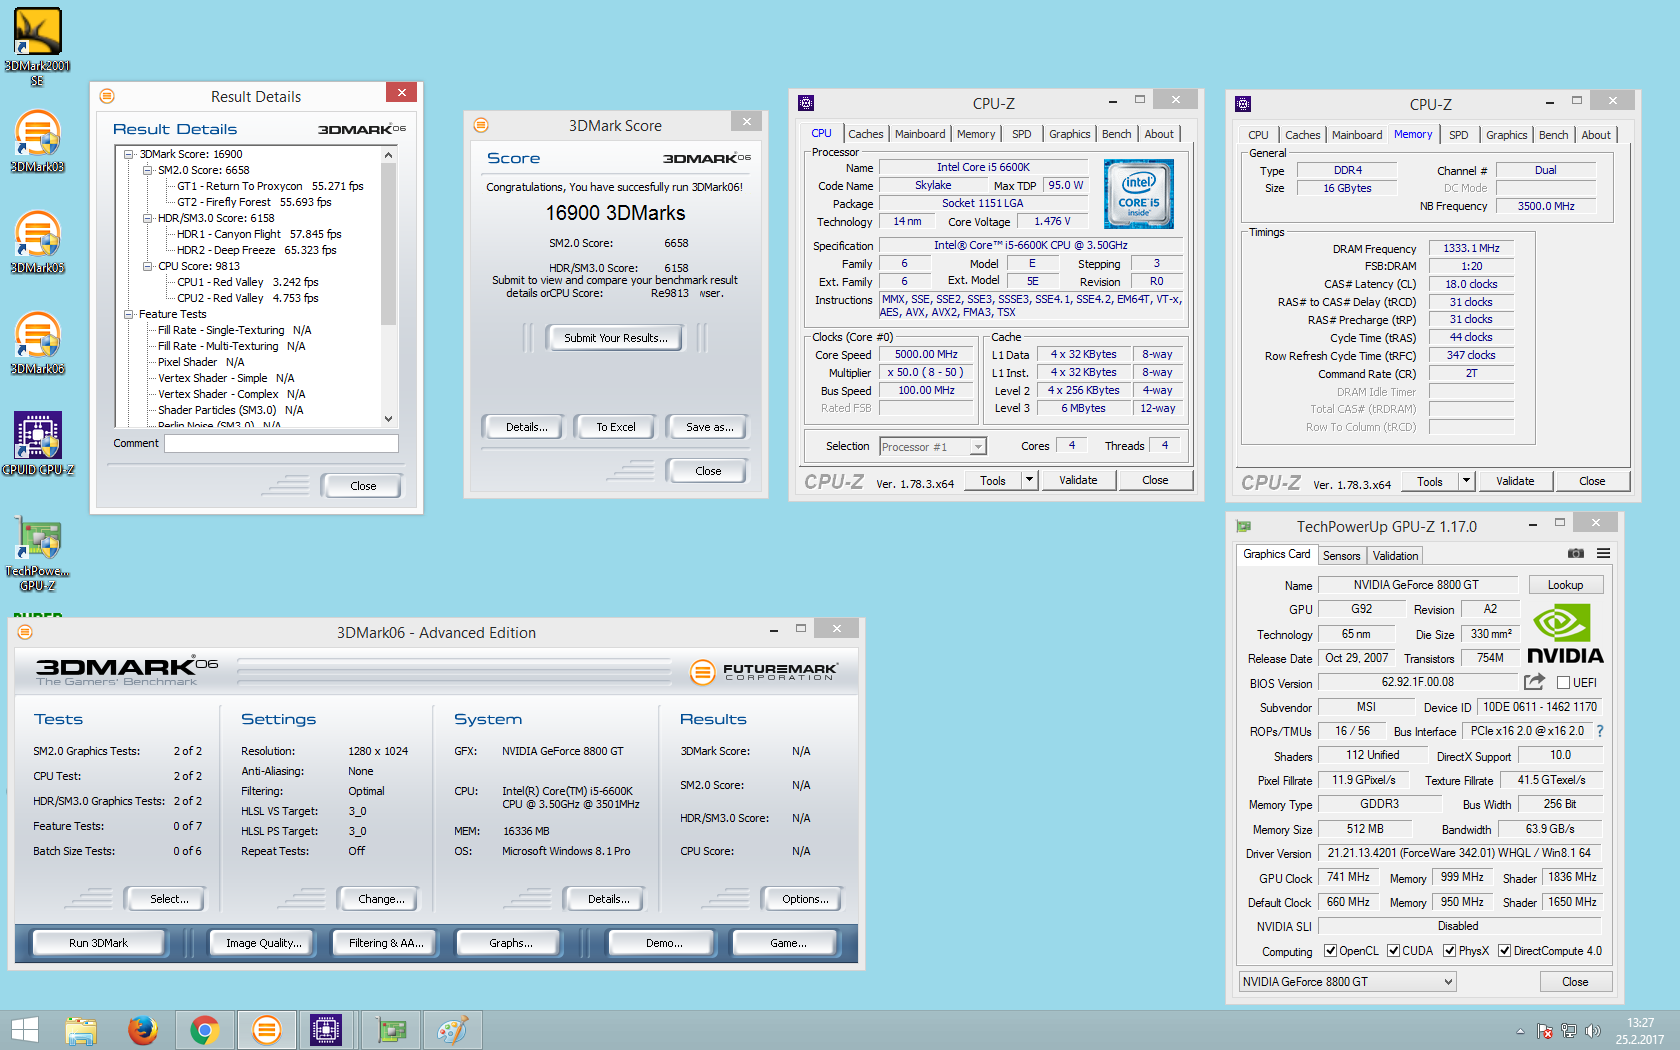
Task: Open the CPUID CPU-Z desktop shortcut
Action: [x=37, y=443]
